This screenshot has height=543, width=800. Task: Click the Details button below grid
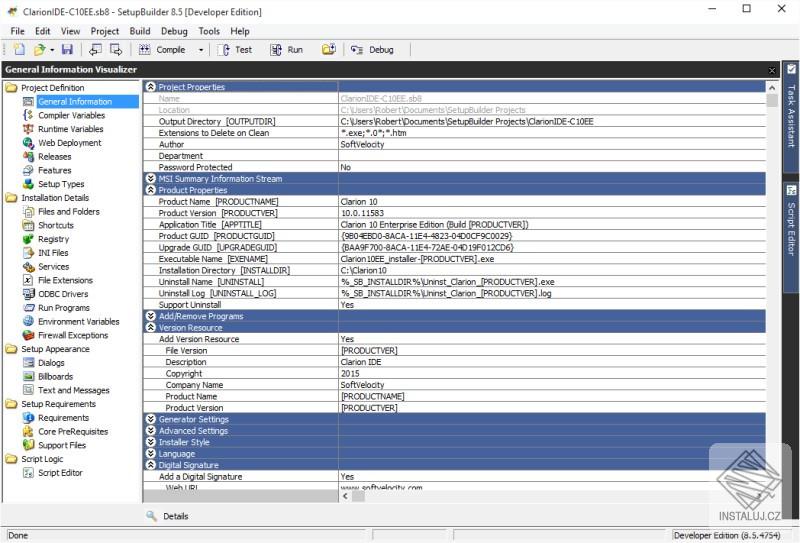(167, 516)
